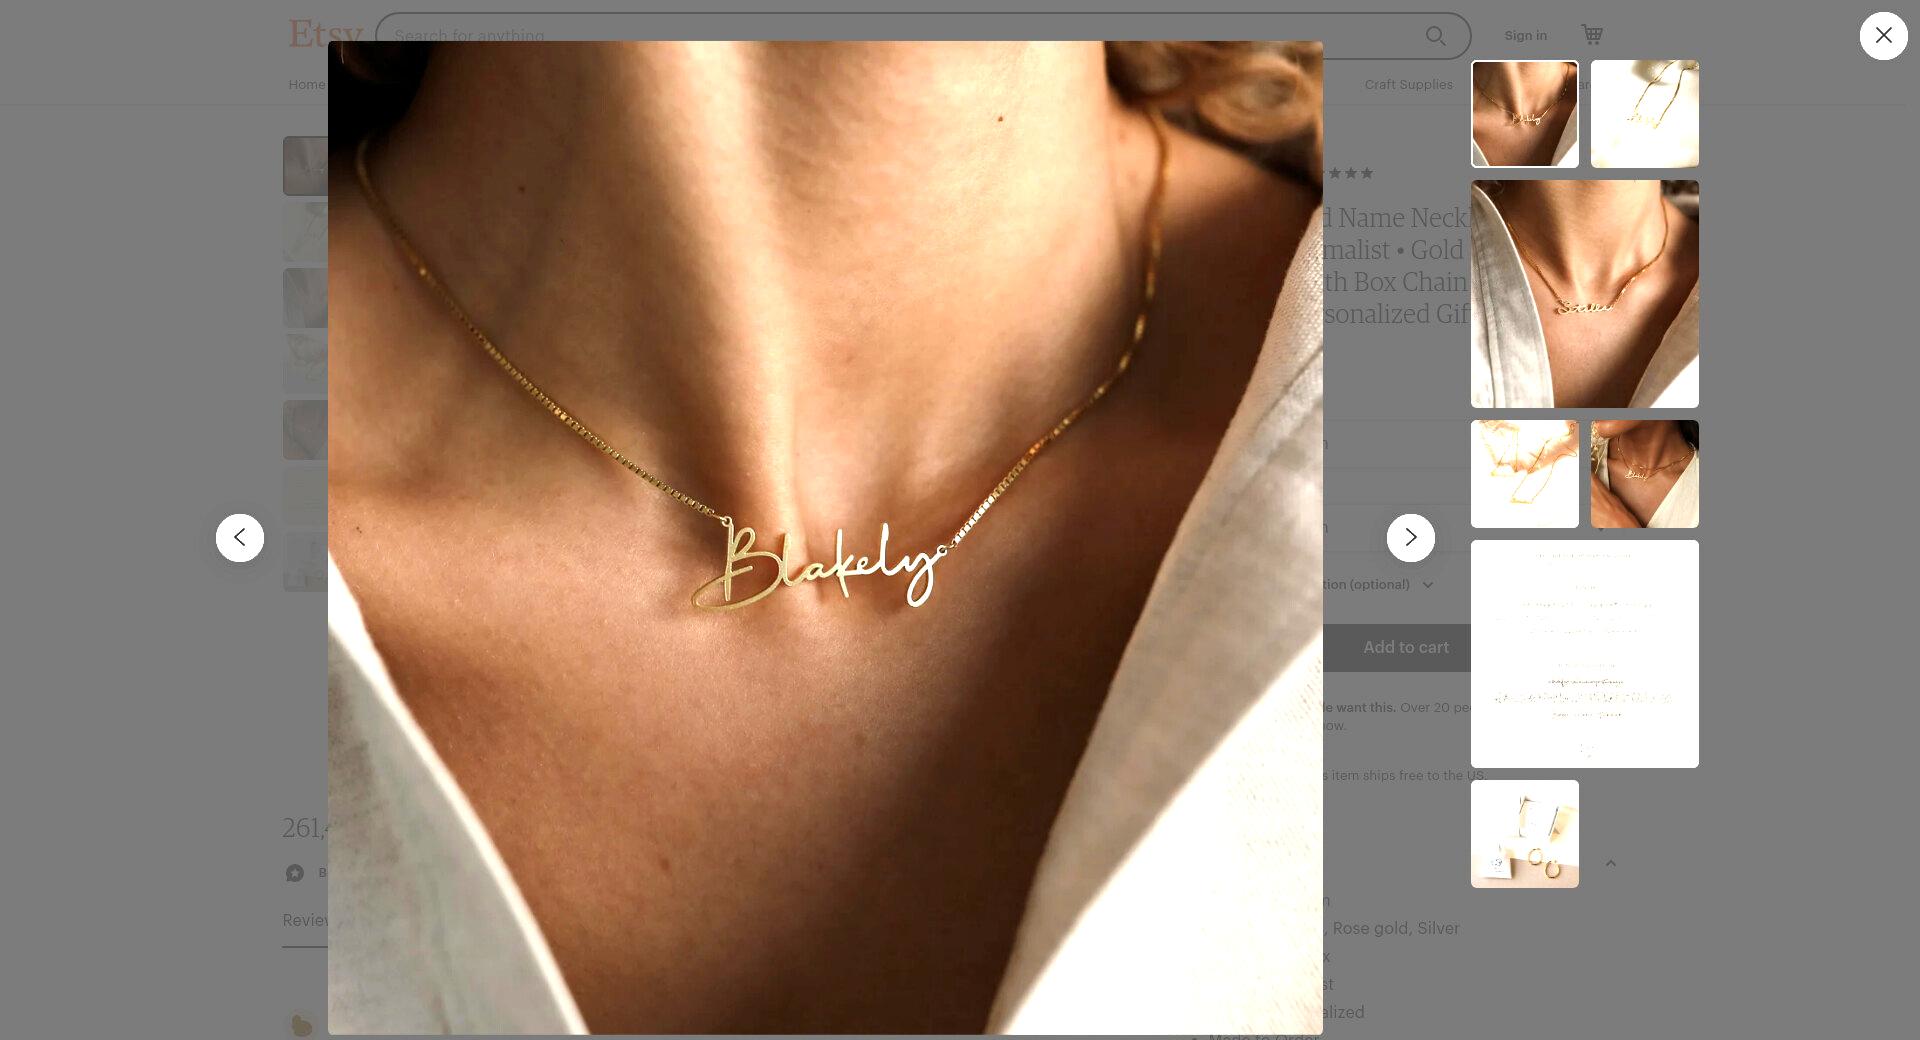Switch to the Reviews tab
Screen dimensions: 1920x1040
305,921
